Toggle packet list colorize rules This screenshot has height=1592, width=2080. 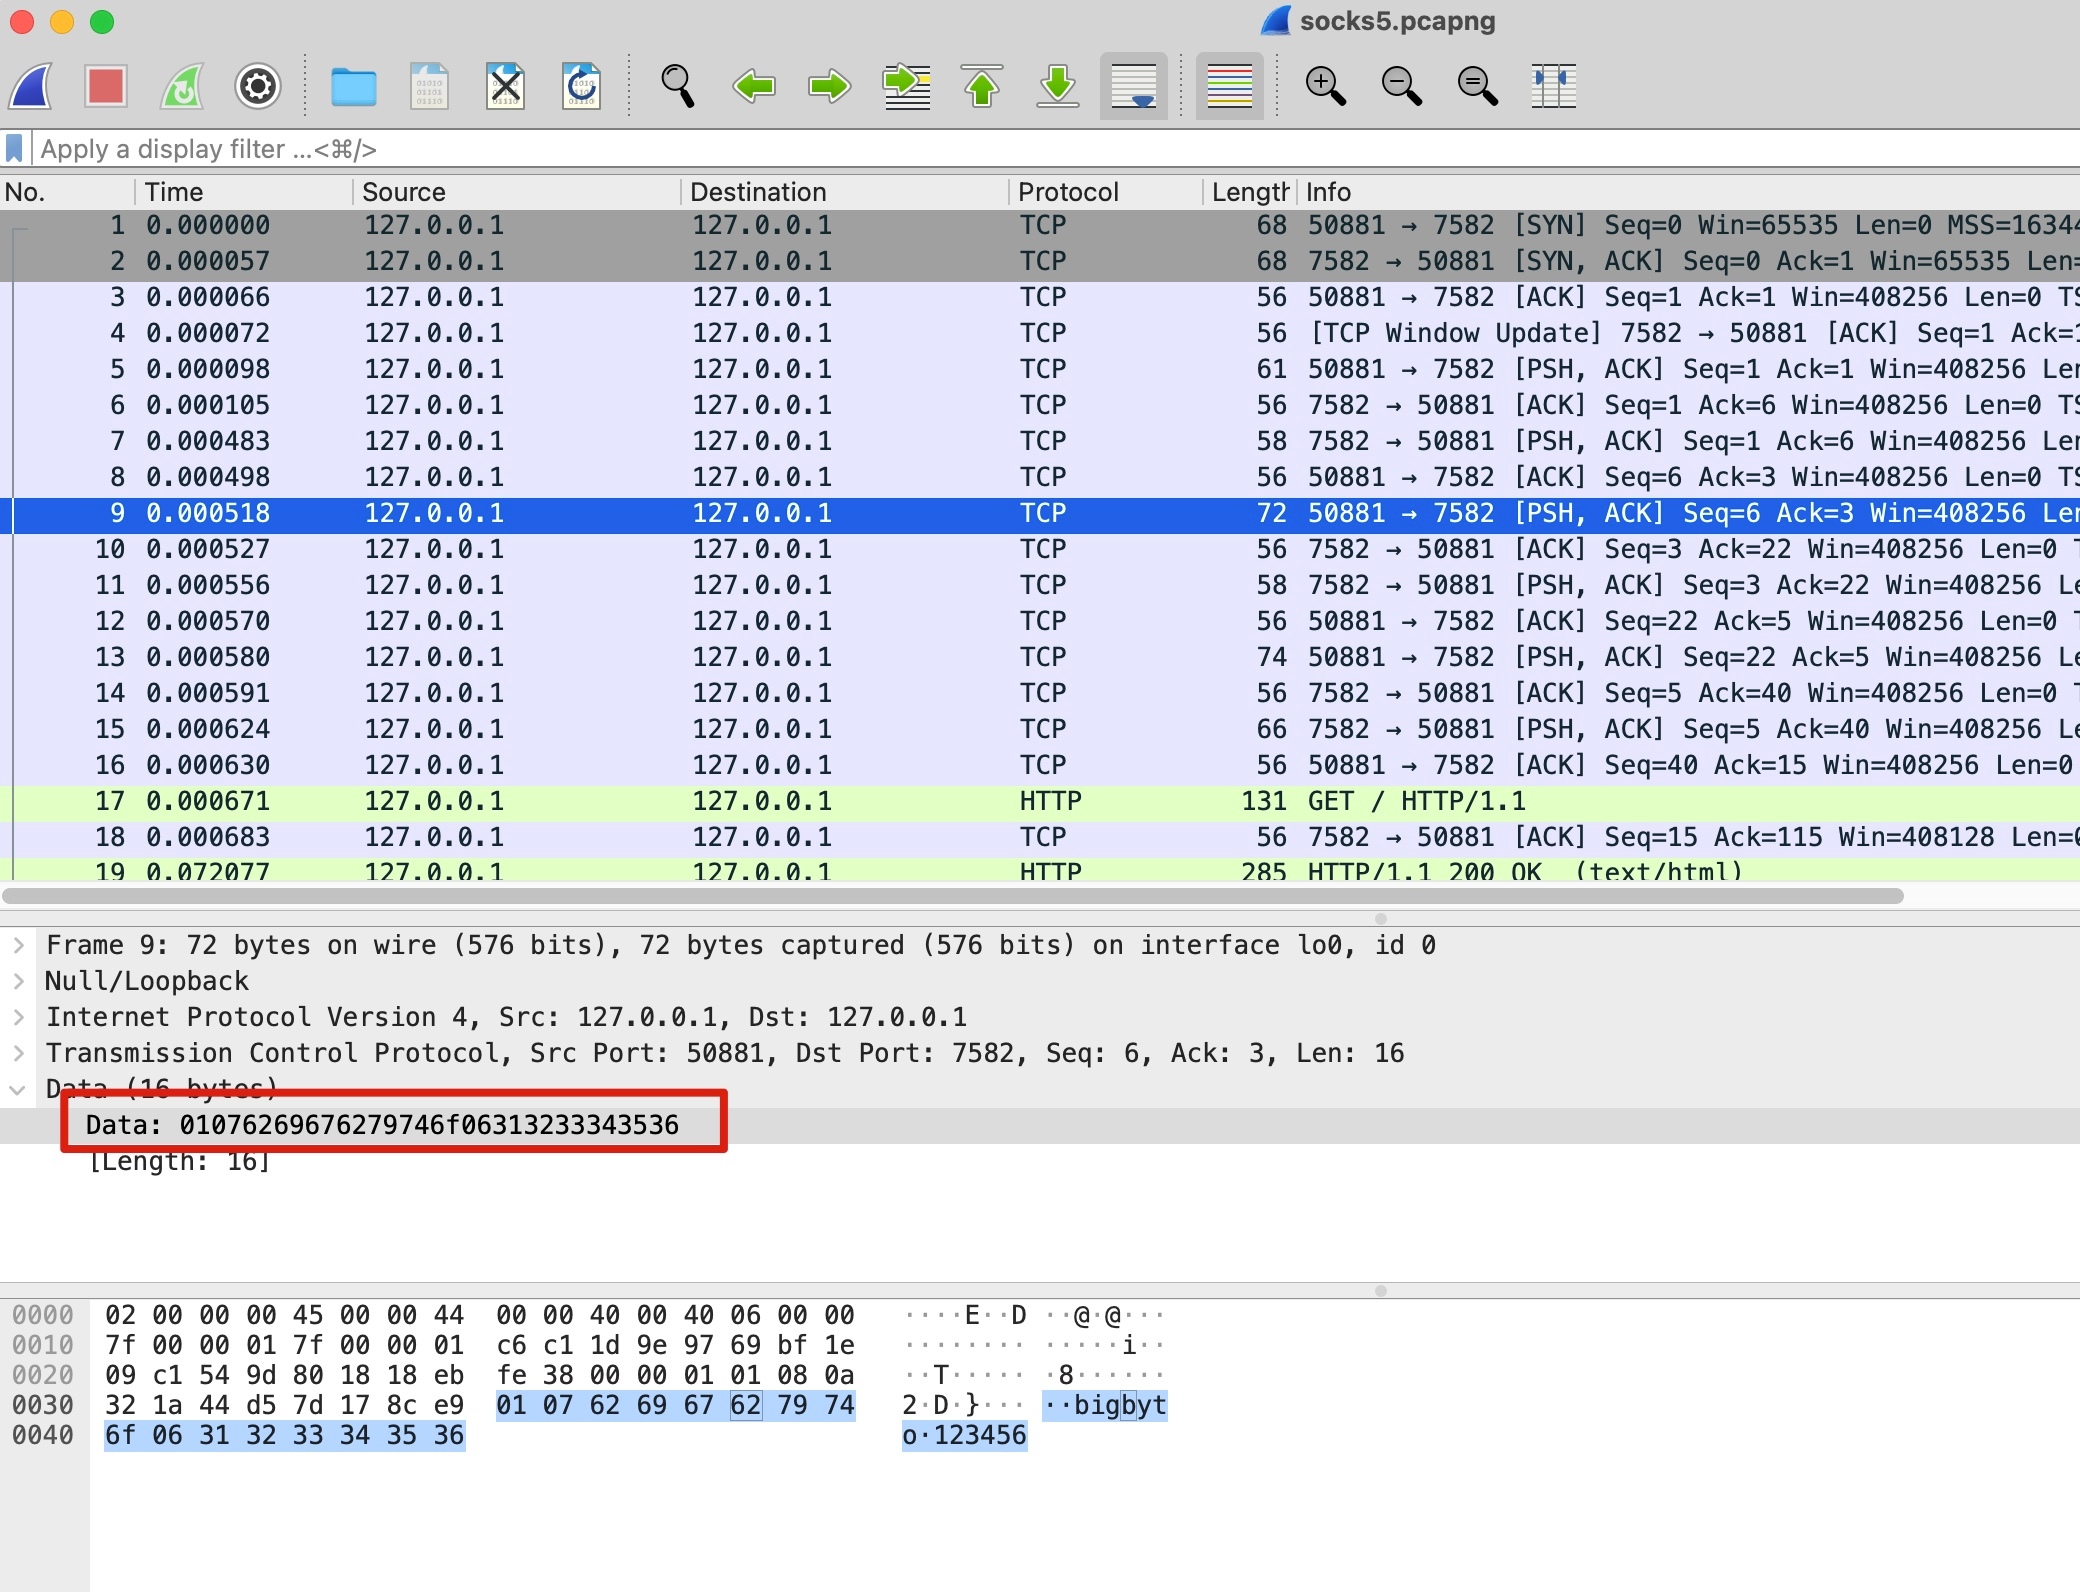click(x=1229, y=87)
